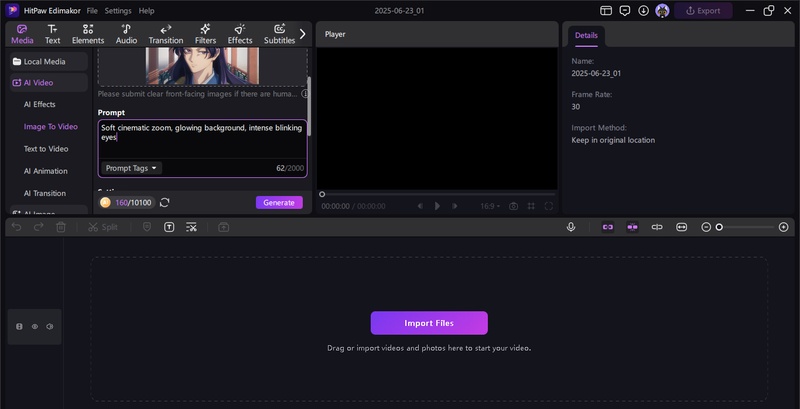Toggle track visibility eye icon
This screenshot has height=409, width=800.
click(x=34, y=326)
